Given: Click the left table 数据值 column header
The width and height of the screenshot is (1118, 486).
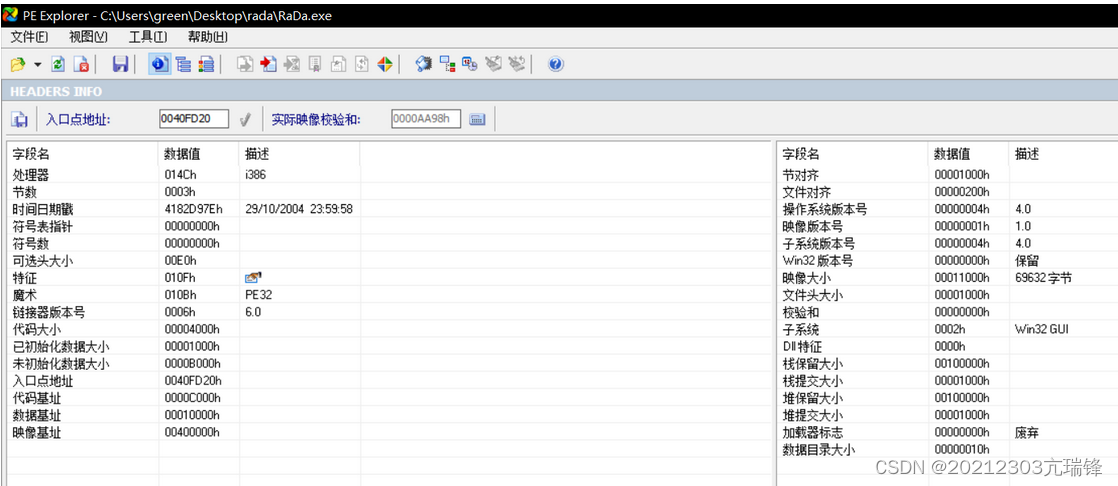Looking at the screenshot, I should pos(199,154).
